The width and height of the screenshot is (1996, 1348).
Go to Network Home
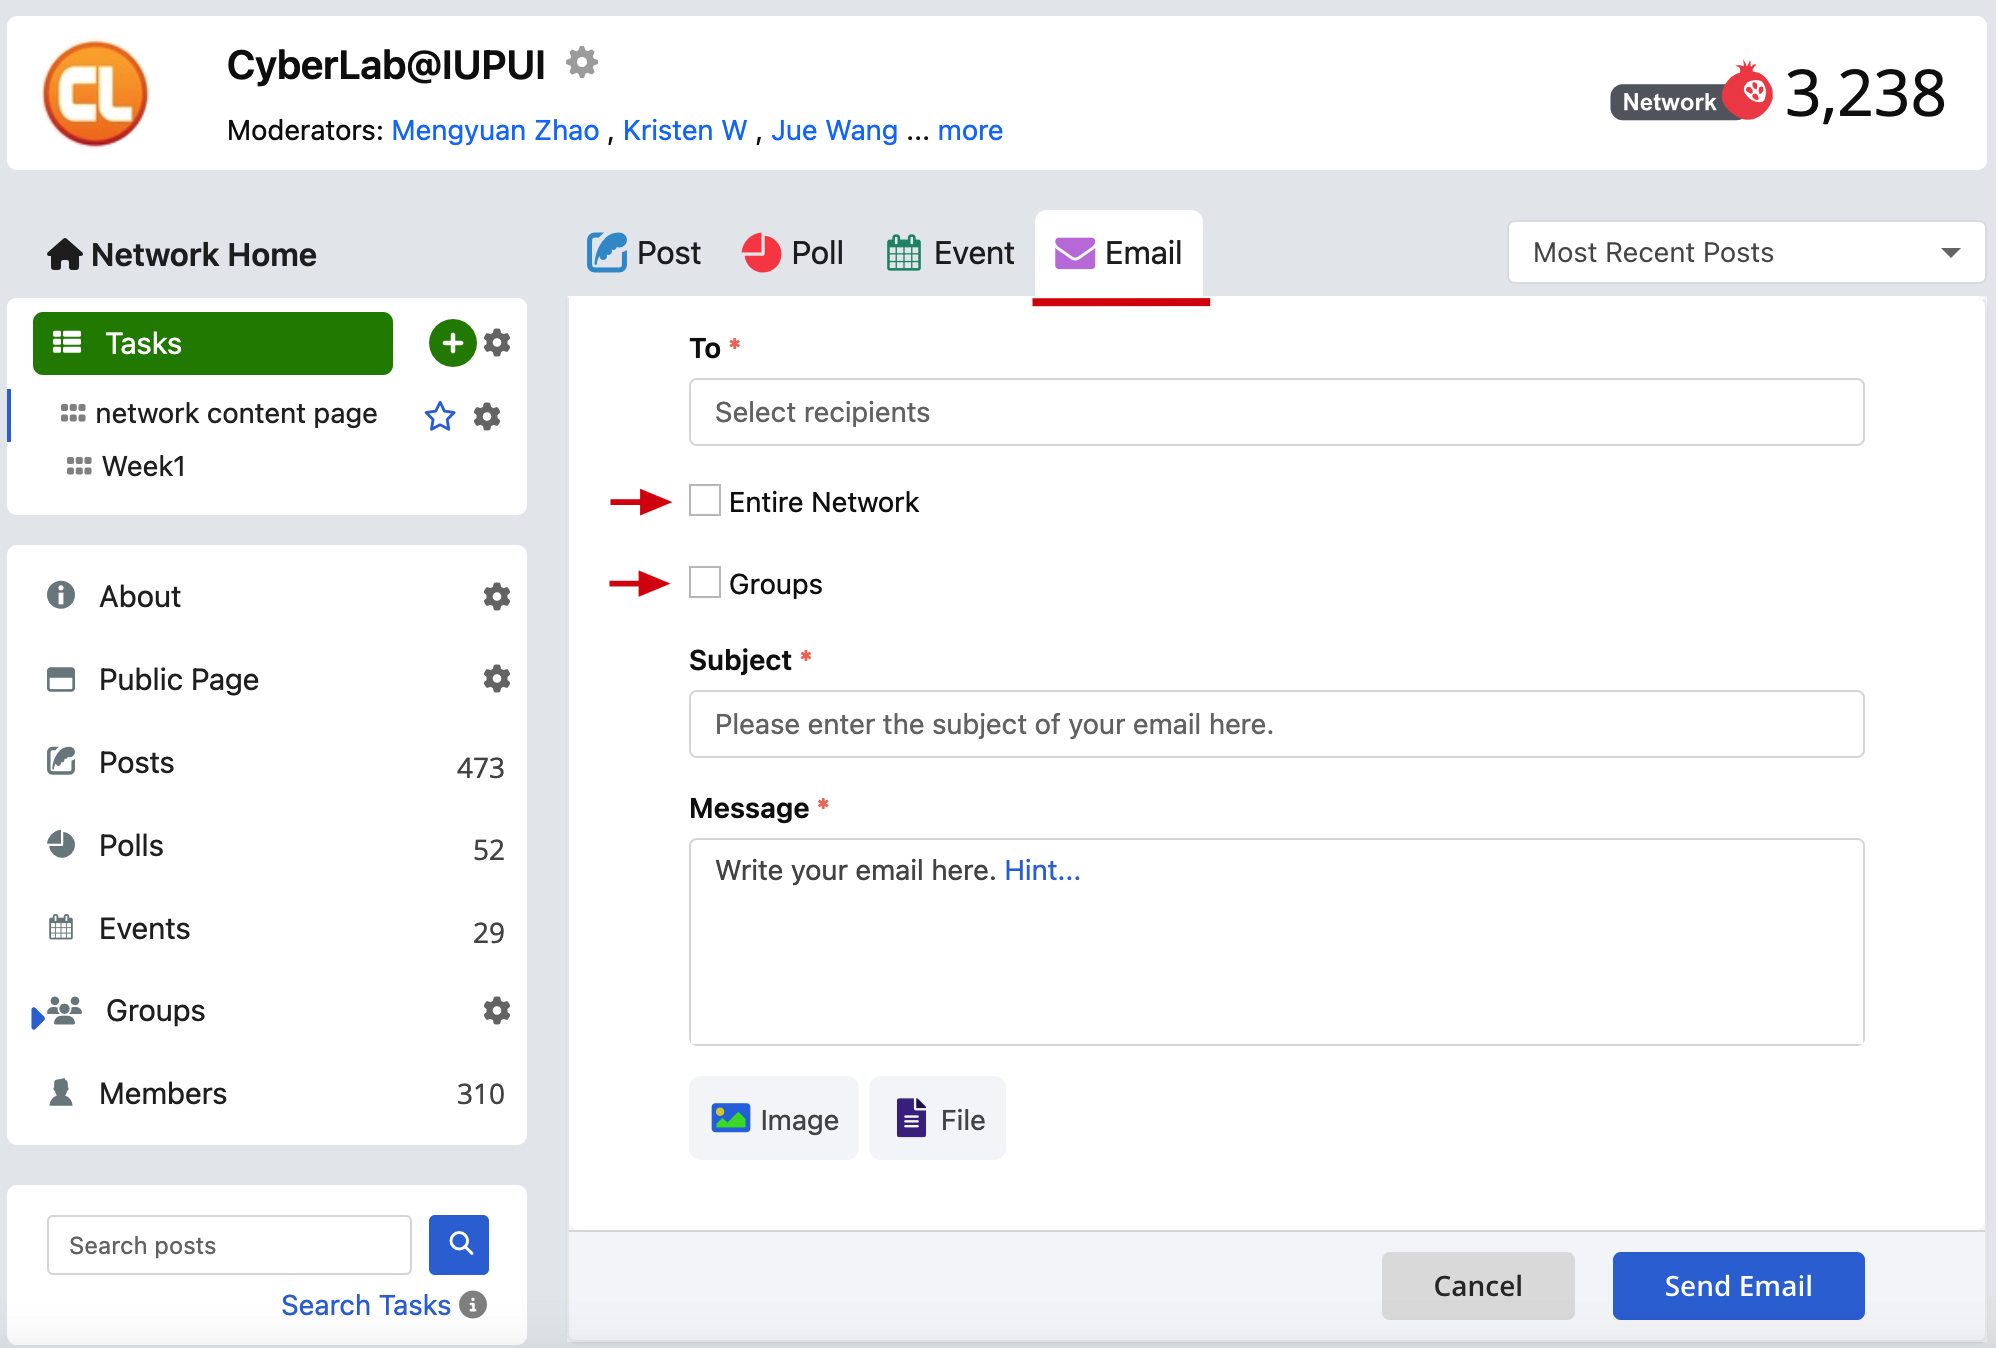point(181,254)
